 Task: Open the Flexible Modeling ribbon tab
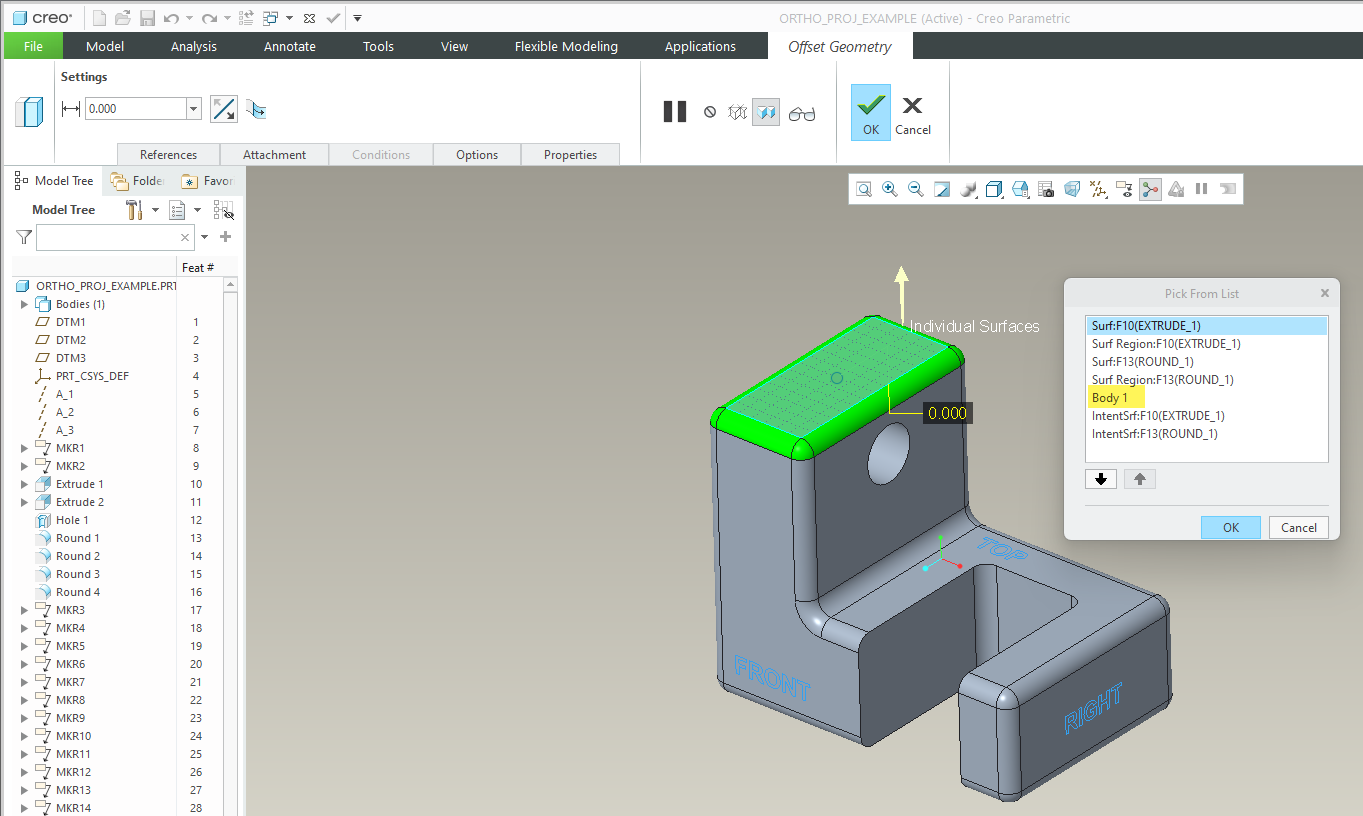pos(565,46)
